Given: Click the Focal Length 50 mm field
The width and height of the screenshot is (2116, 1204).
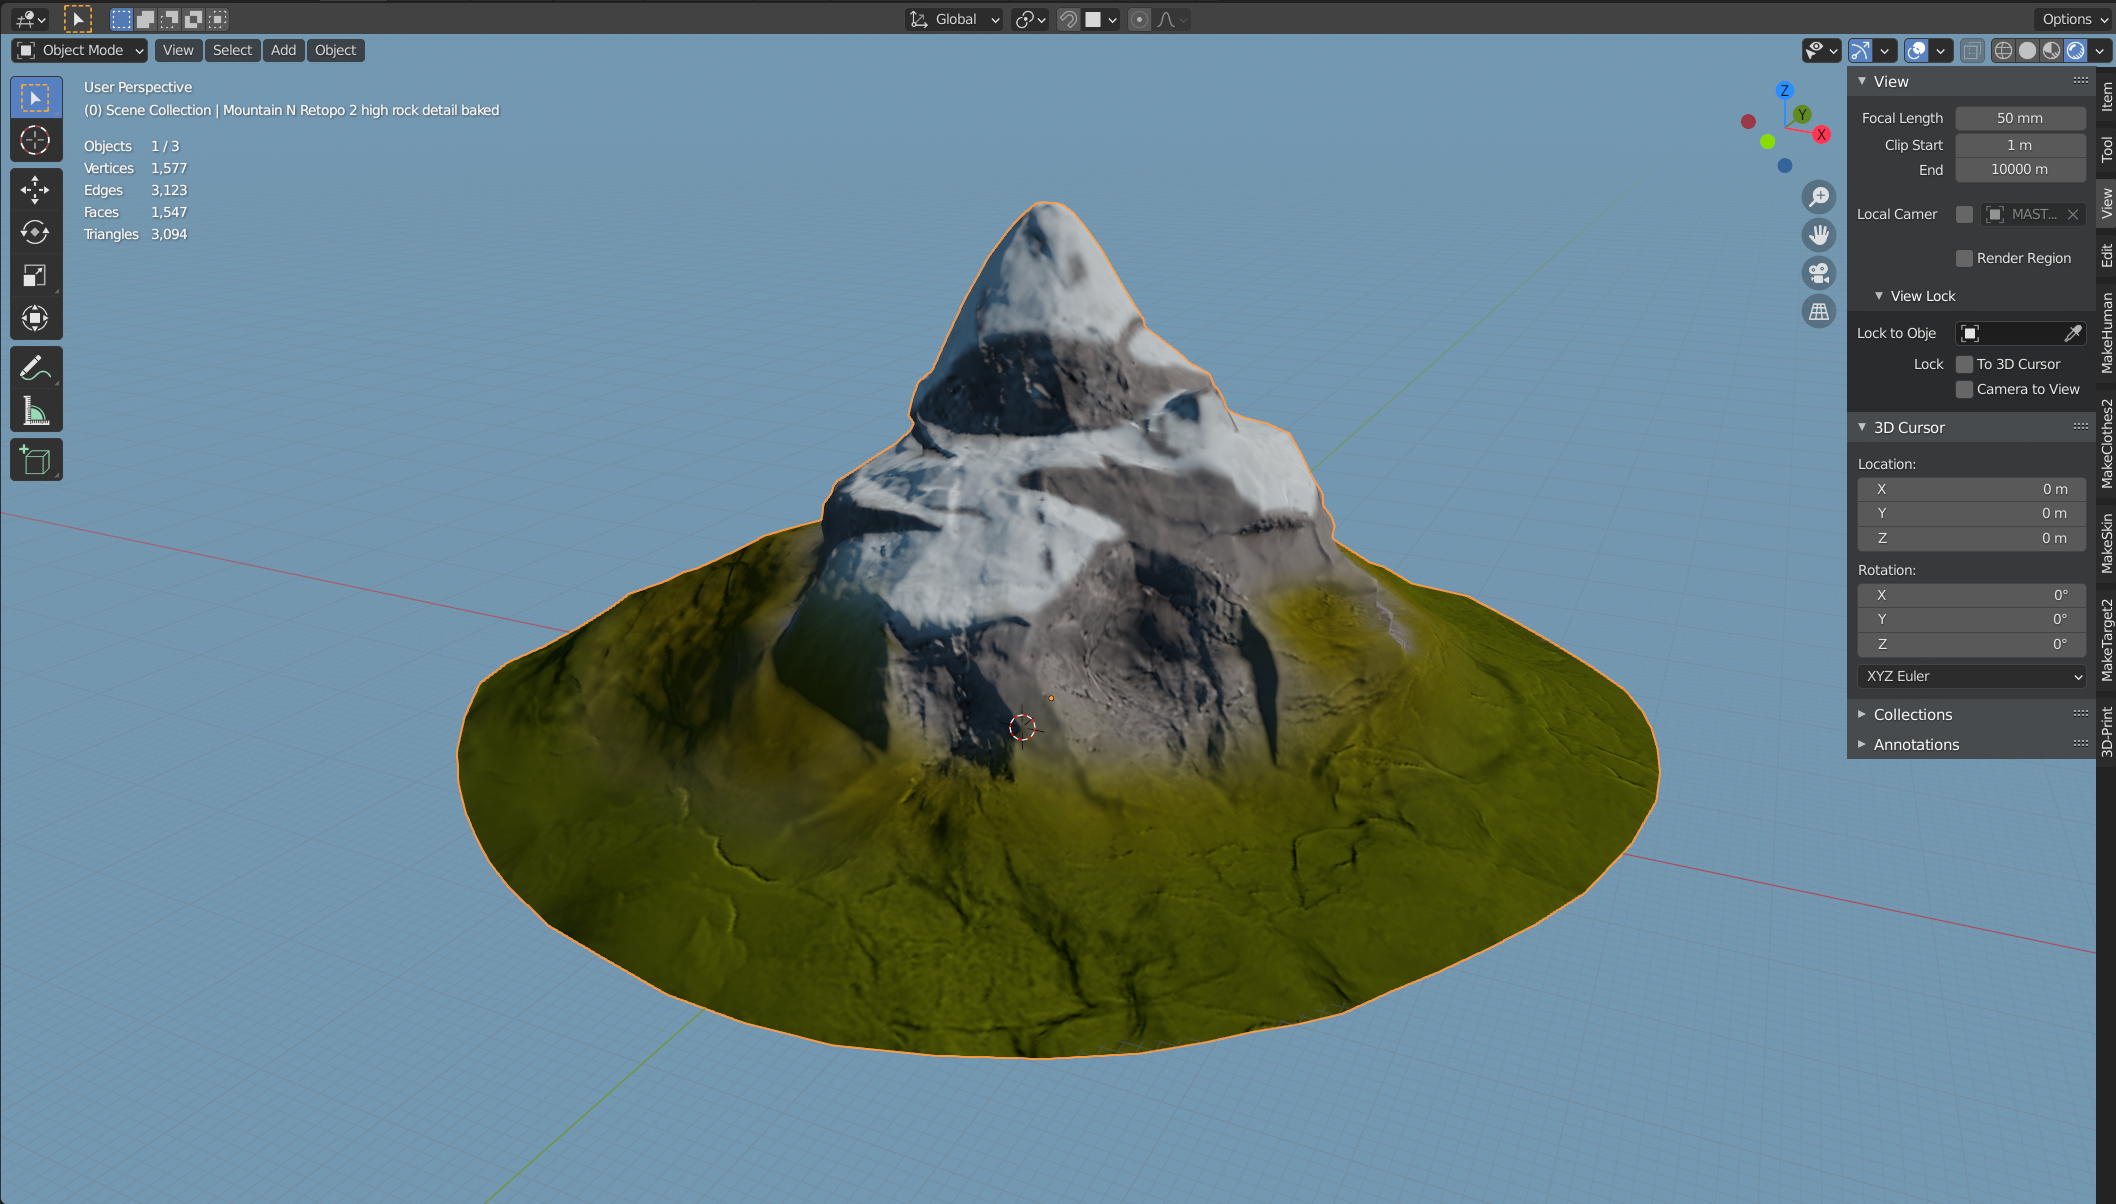Looking at the screenshot, I should 2019,118.
